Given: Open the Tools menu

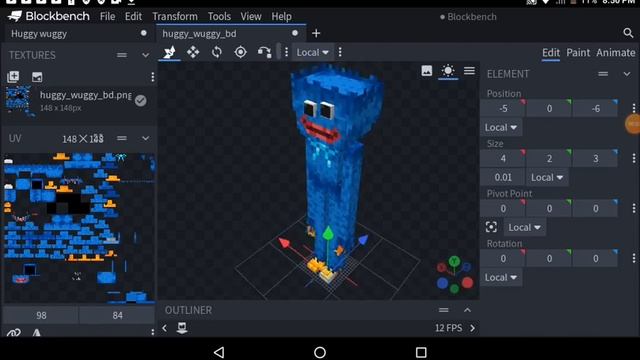Looking at the screenshot, I should (x=219, y=16).
